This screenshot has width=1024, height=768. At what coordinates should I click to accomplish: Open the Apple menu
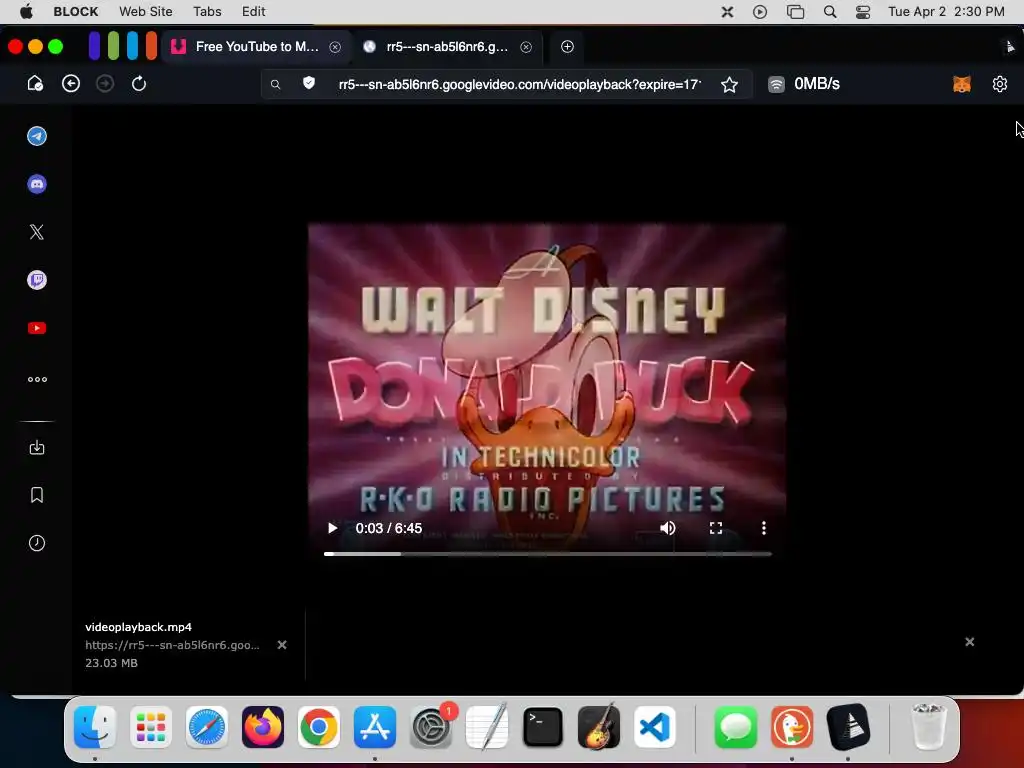click(x=26, y=11)
